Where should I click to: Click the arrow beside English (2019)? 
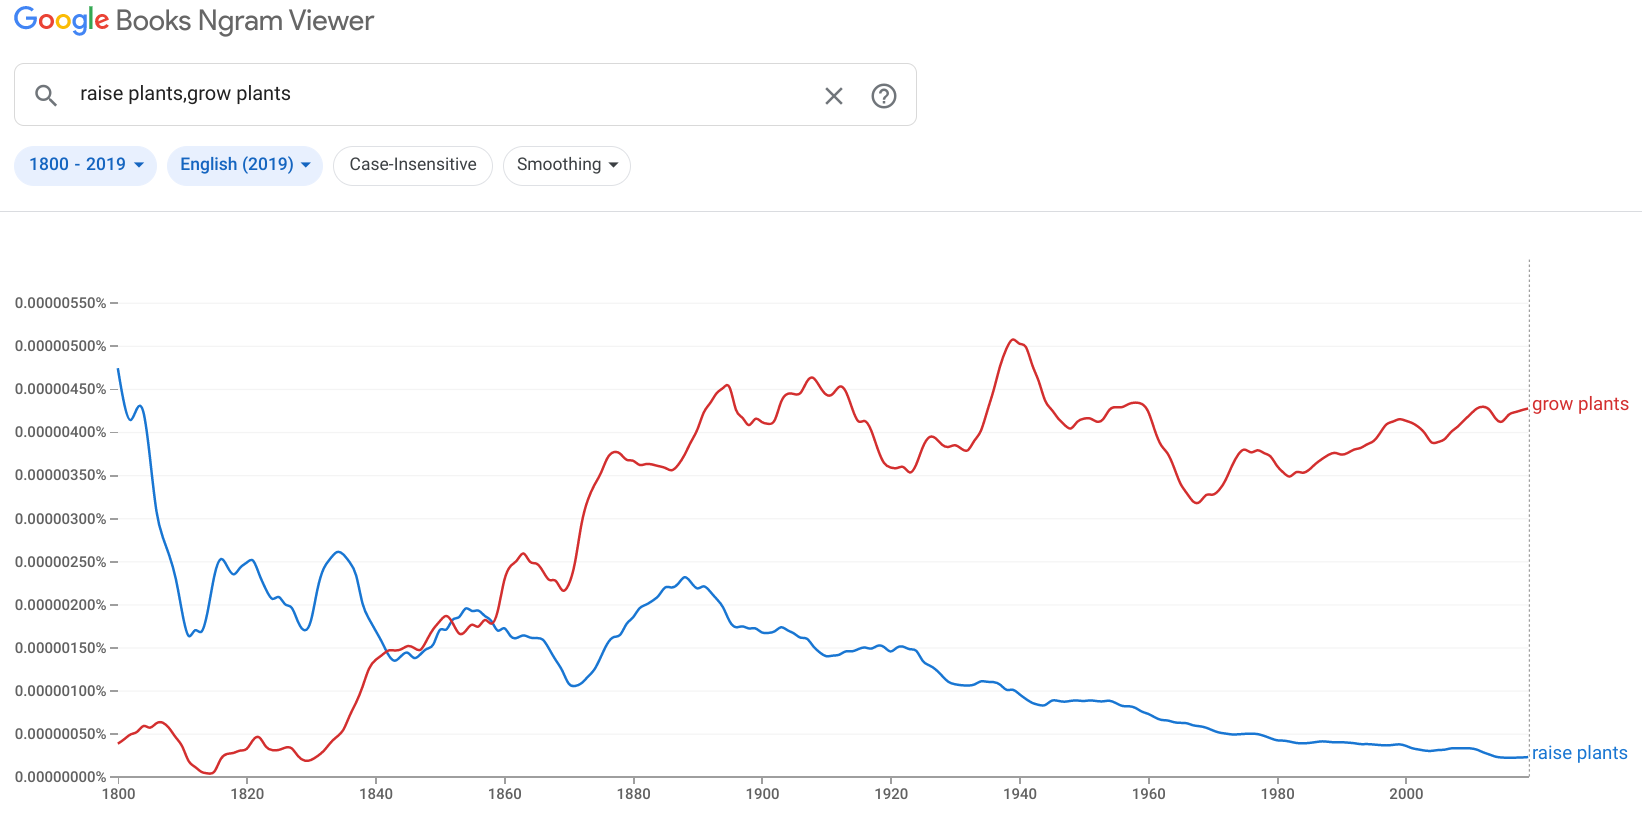306,165
